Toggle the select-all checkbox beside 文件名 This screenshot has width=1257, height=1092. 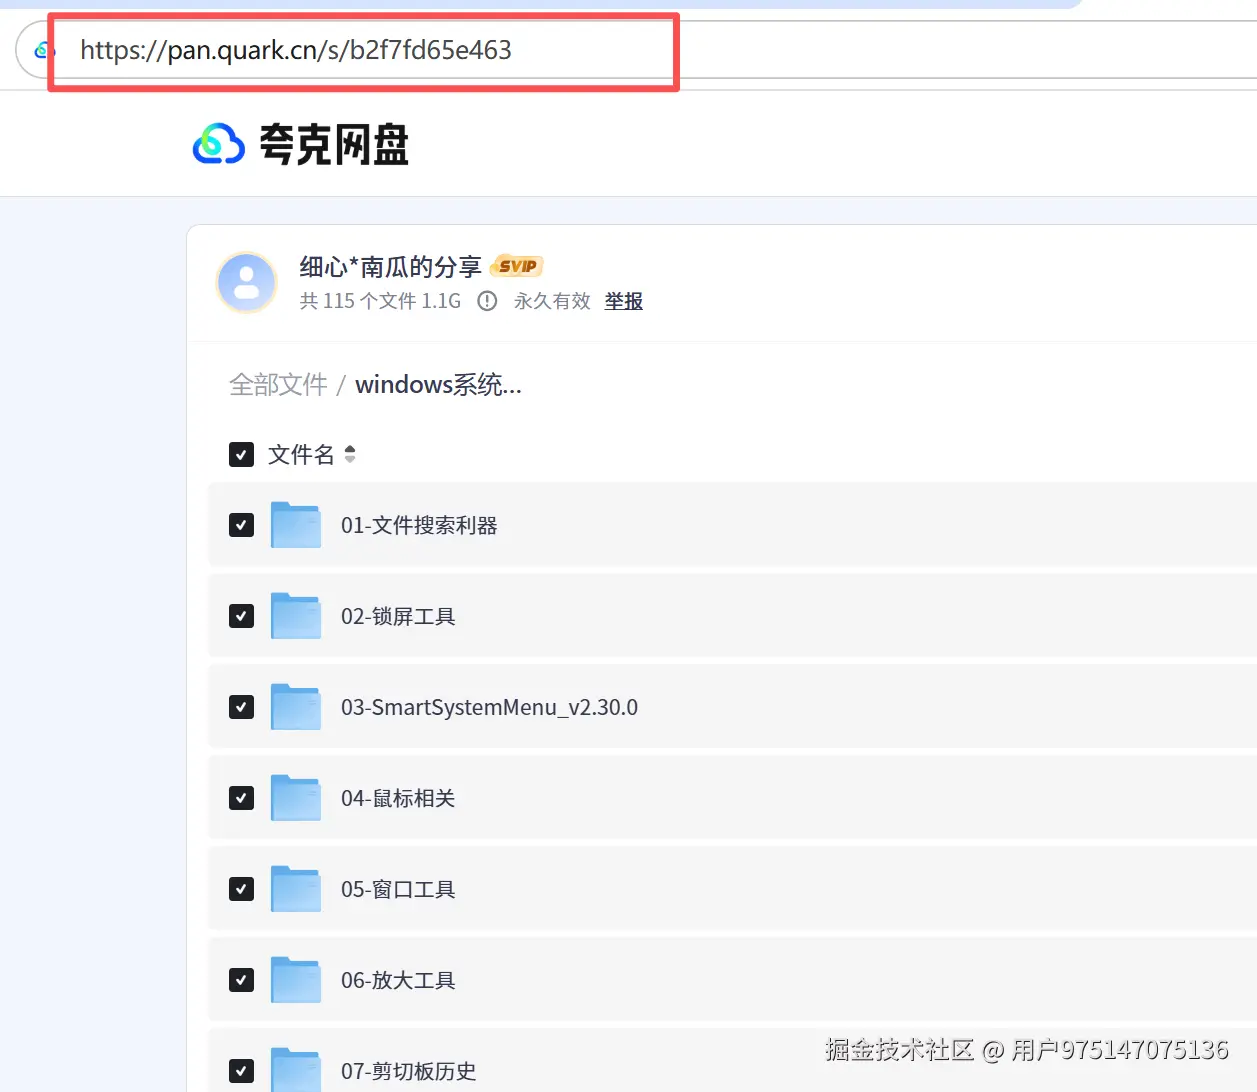coord(241,455)
